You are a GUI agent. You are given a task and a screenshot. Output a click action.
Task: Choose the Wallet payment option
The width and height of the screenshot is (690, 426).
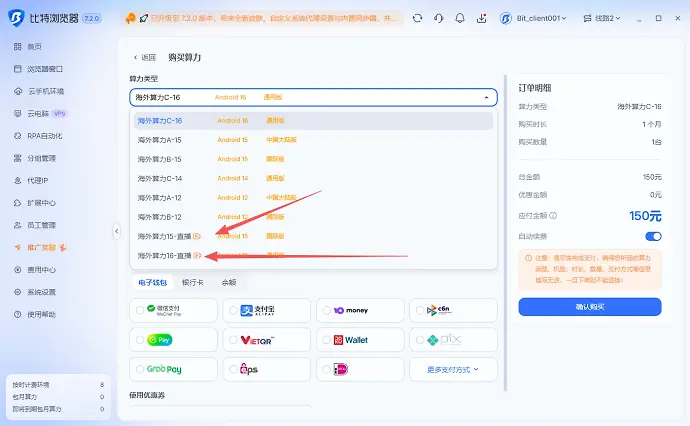coord(360,340)
